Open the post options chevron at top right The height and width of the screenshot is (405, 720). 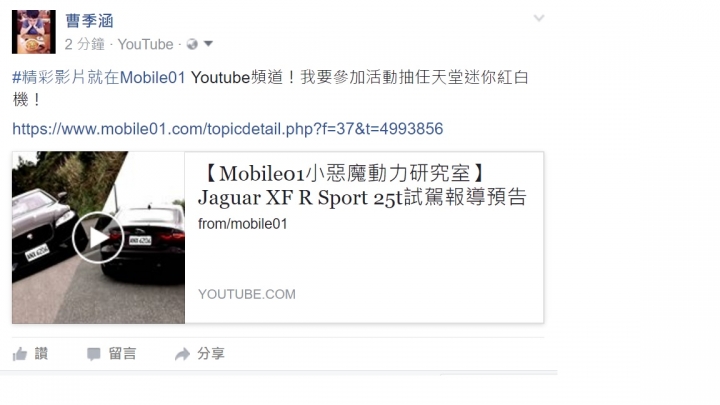click(539, 18)
